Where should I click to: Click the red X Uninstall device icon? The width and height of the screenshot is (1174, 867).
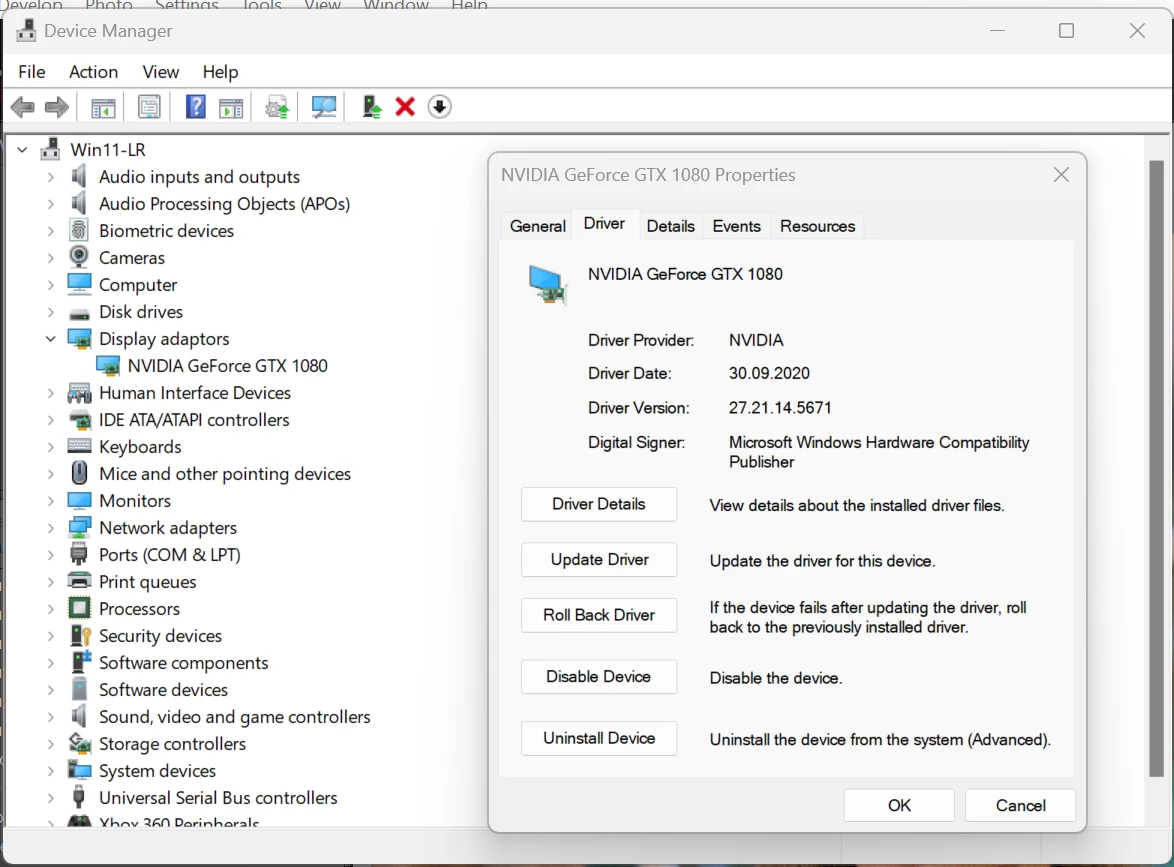tap(405, 107)
